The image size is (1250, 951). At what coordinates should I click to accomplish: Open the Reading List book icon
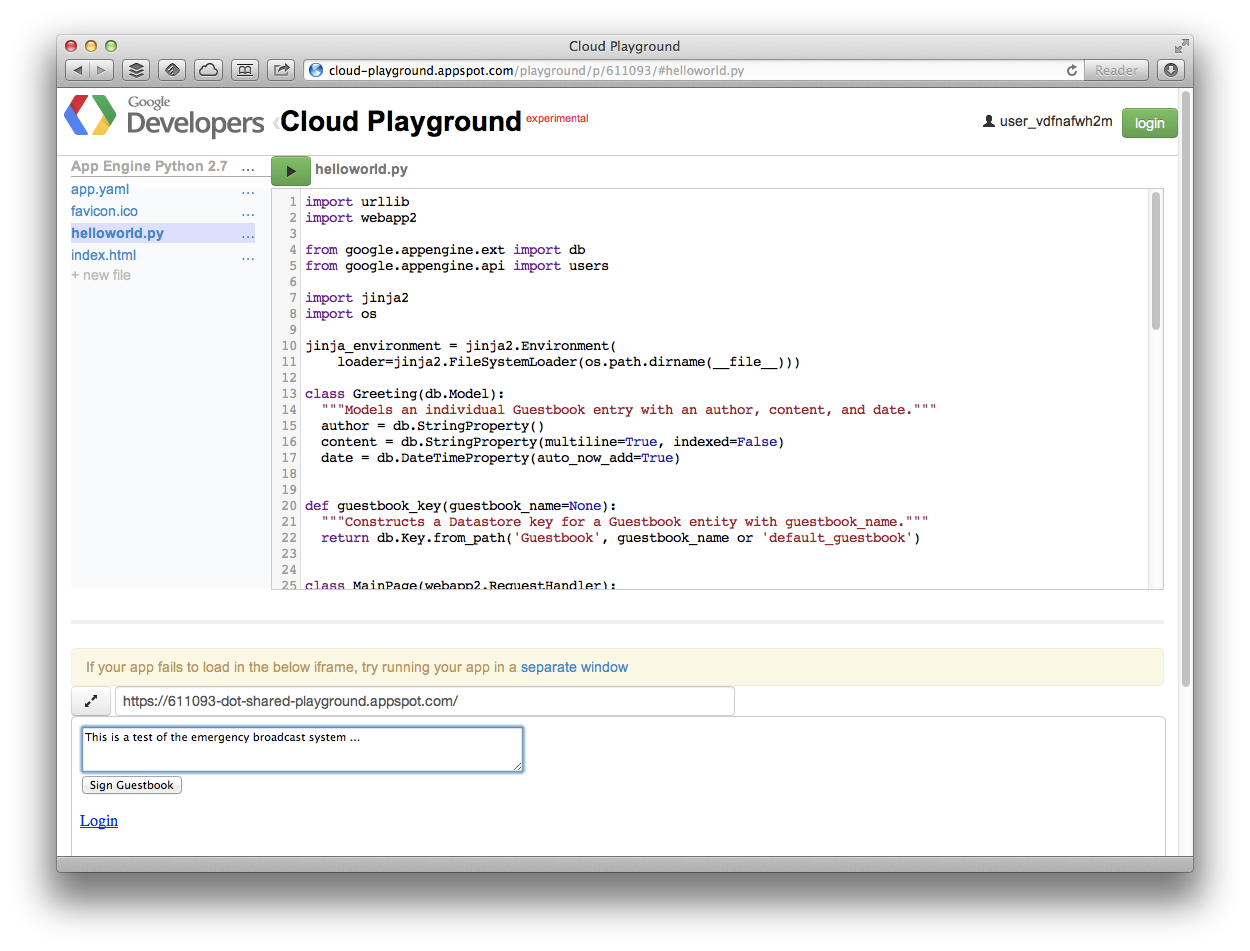(x=245, y=70)
